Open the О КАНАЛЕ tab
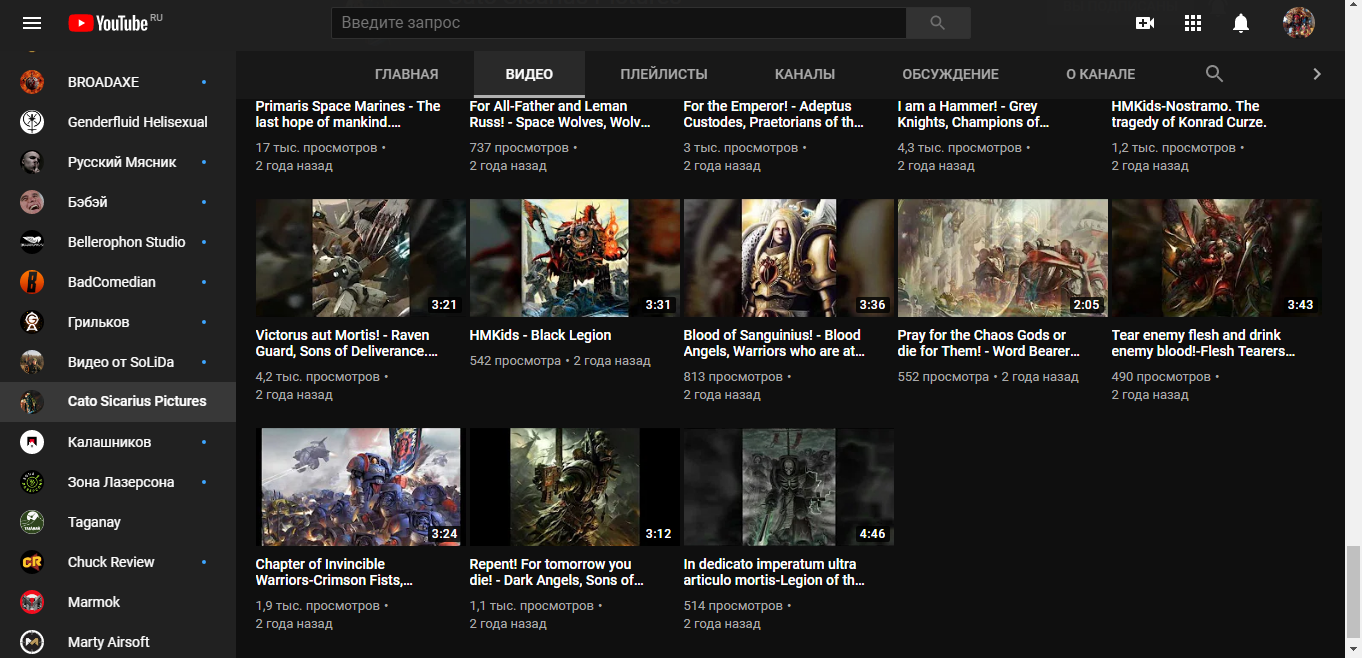This screenshot has height=658, width=1362. [1100, 74]
